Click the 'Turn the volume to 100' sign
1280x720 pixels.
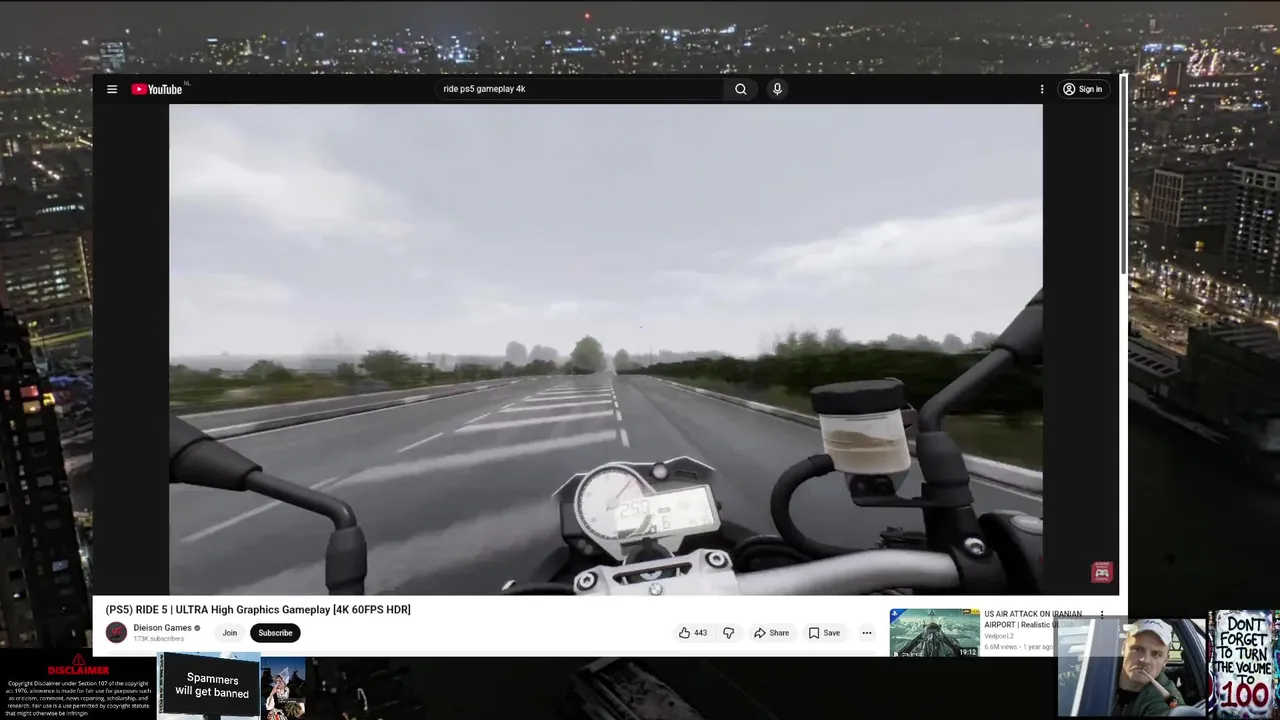(1243, 664)
